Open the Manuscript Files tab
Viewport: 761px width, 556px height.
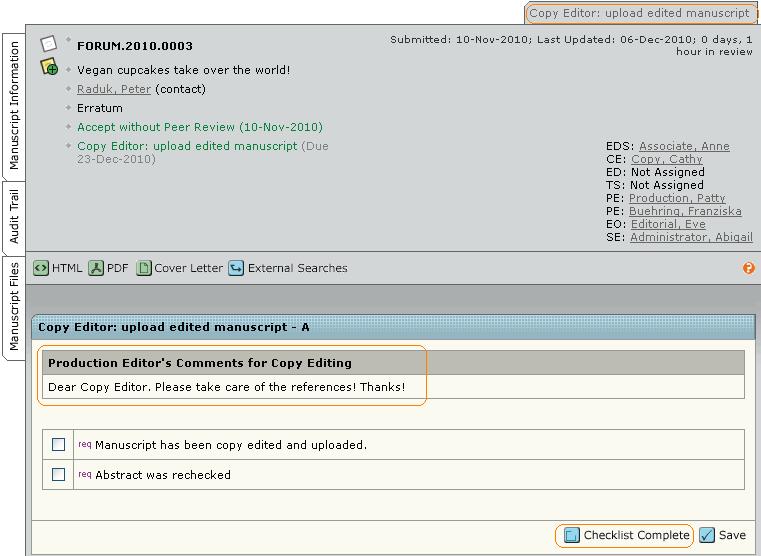coord(14,306)
